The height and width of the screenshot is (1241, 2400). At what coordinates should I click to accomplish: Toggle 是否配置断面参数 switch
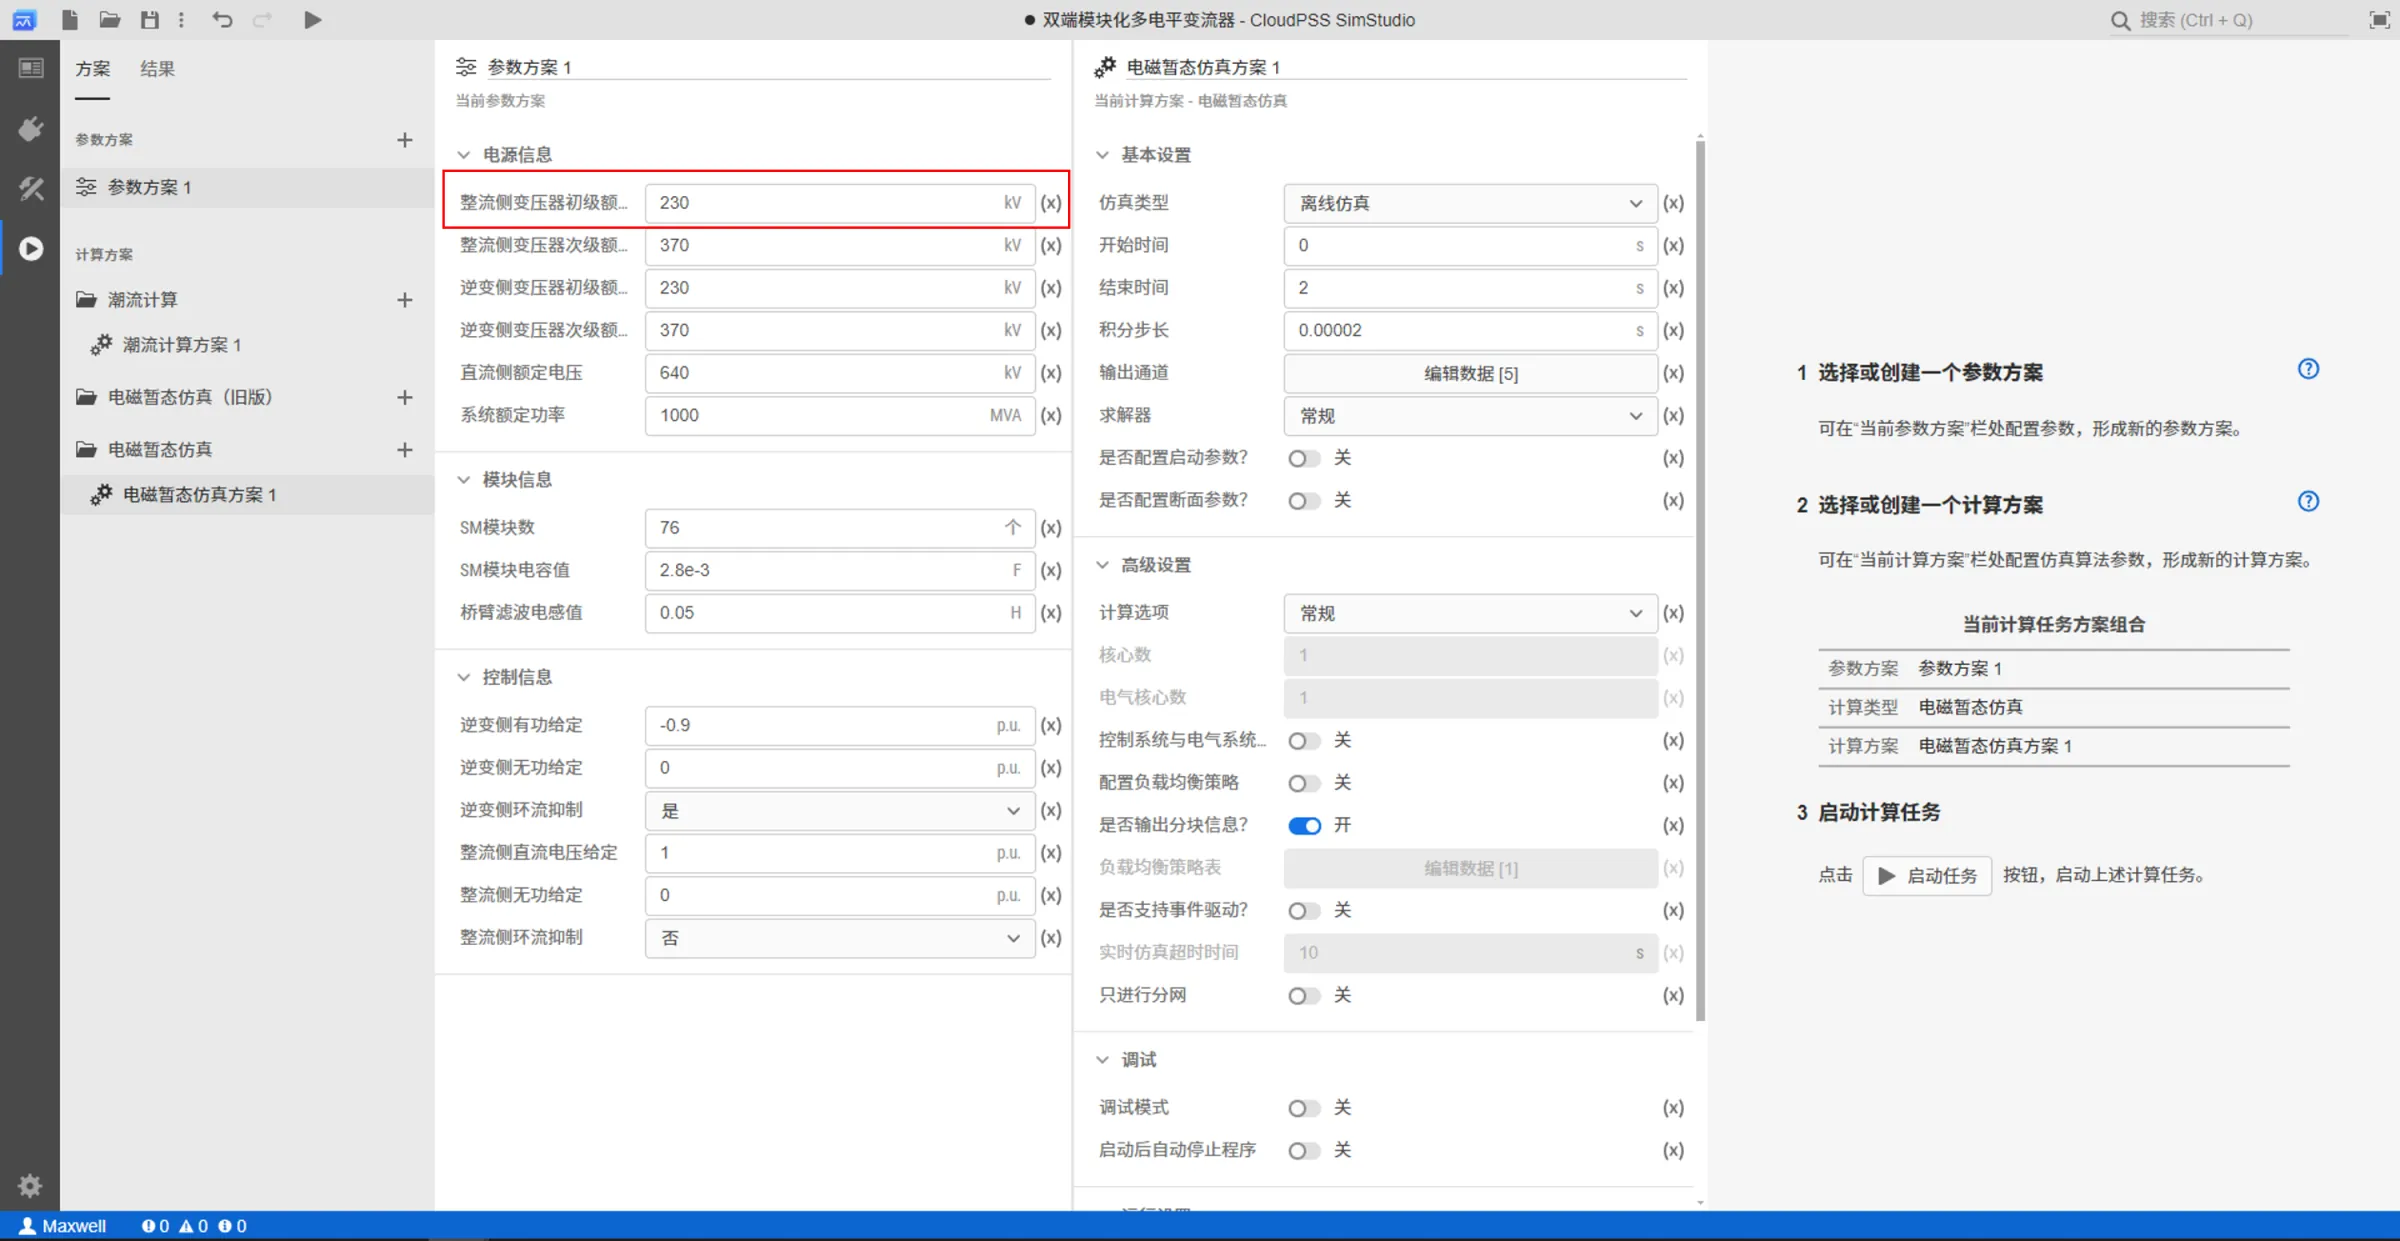click(x=1304, y=501)
